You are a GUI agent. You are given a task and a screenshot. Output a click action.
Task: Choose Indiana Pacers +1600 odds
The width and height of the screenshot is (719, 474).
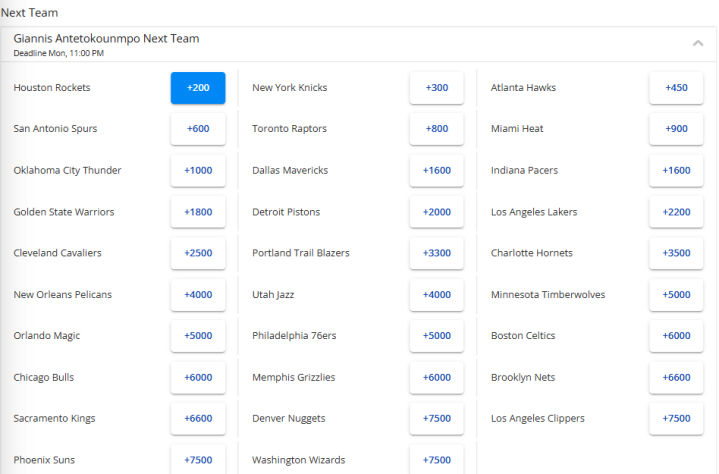(x=676, y=171)
